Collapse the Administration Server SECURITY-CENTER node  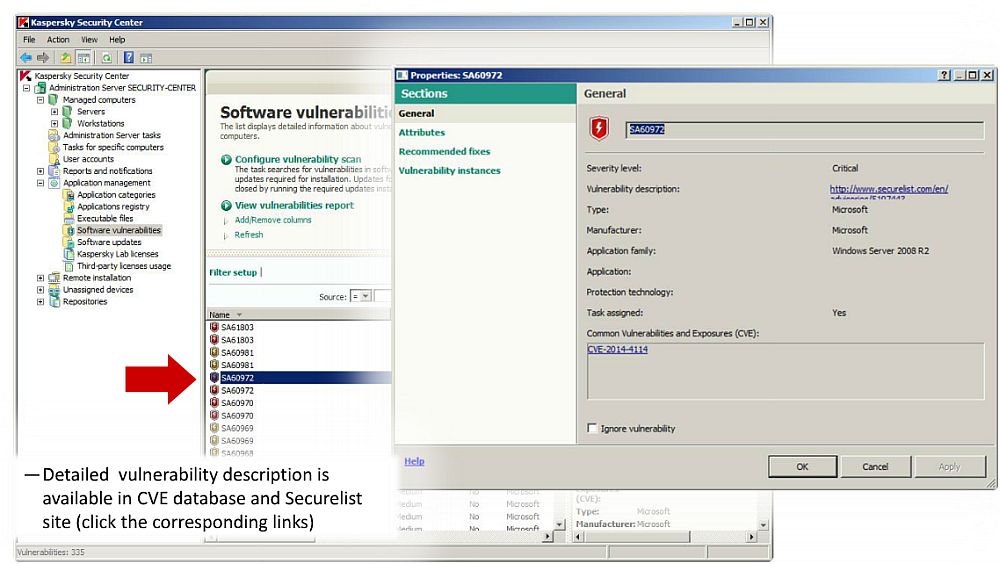coord(27,88)
